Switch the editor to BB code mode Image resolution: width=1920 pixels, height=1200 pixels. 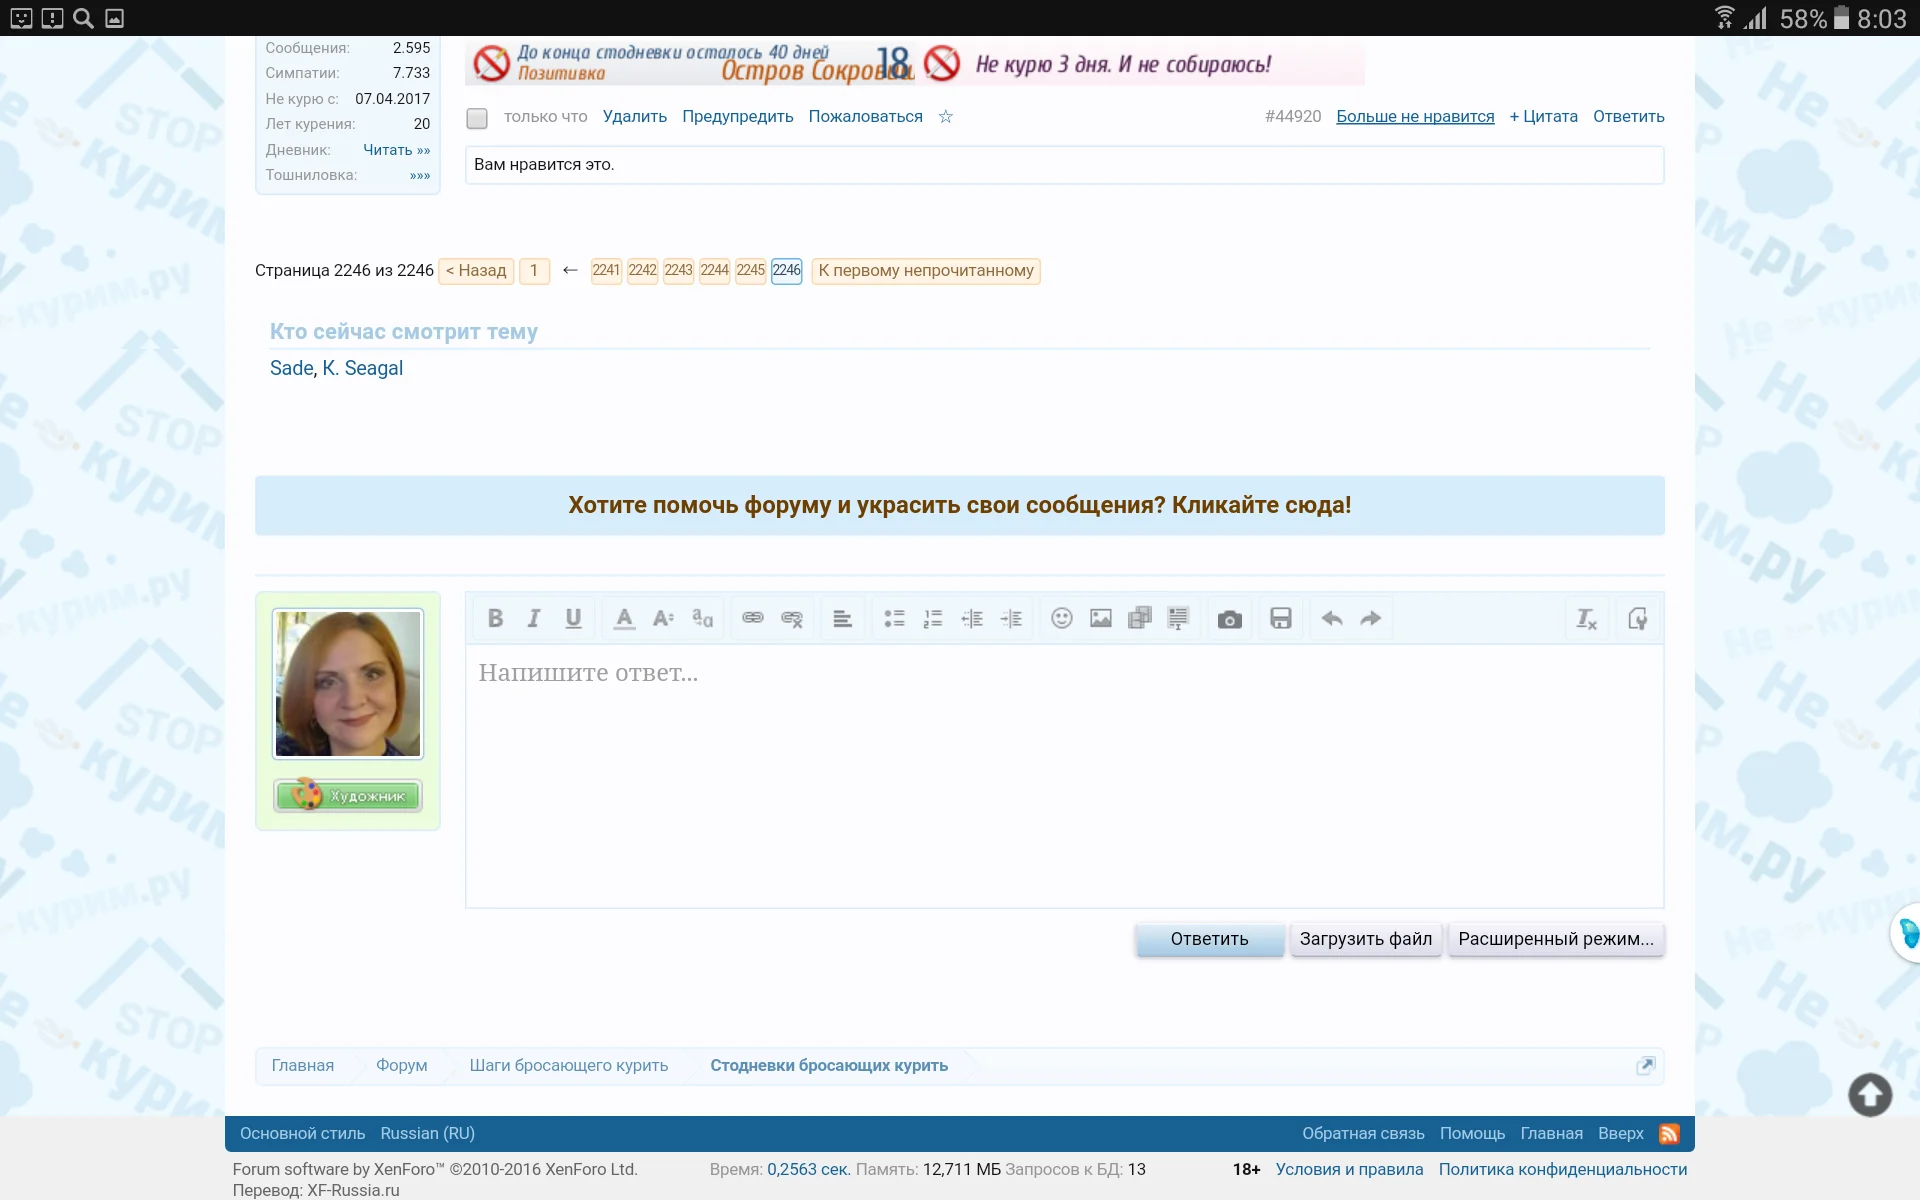(x=1638, y=618)
